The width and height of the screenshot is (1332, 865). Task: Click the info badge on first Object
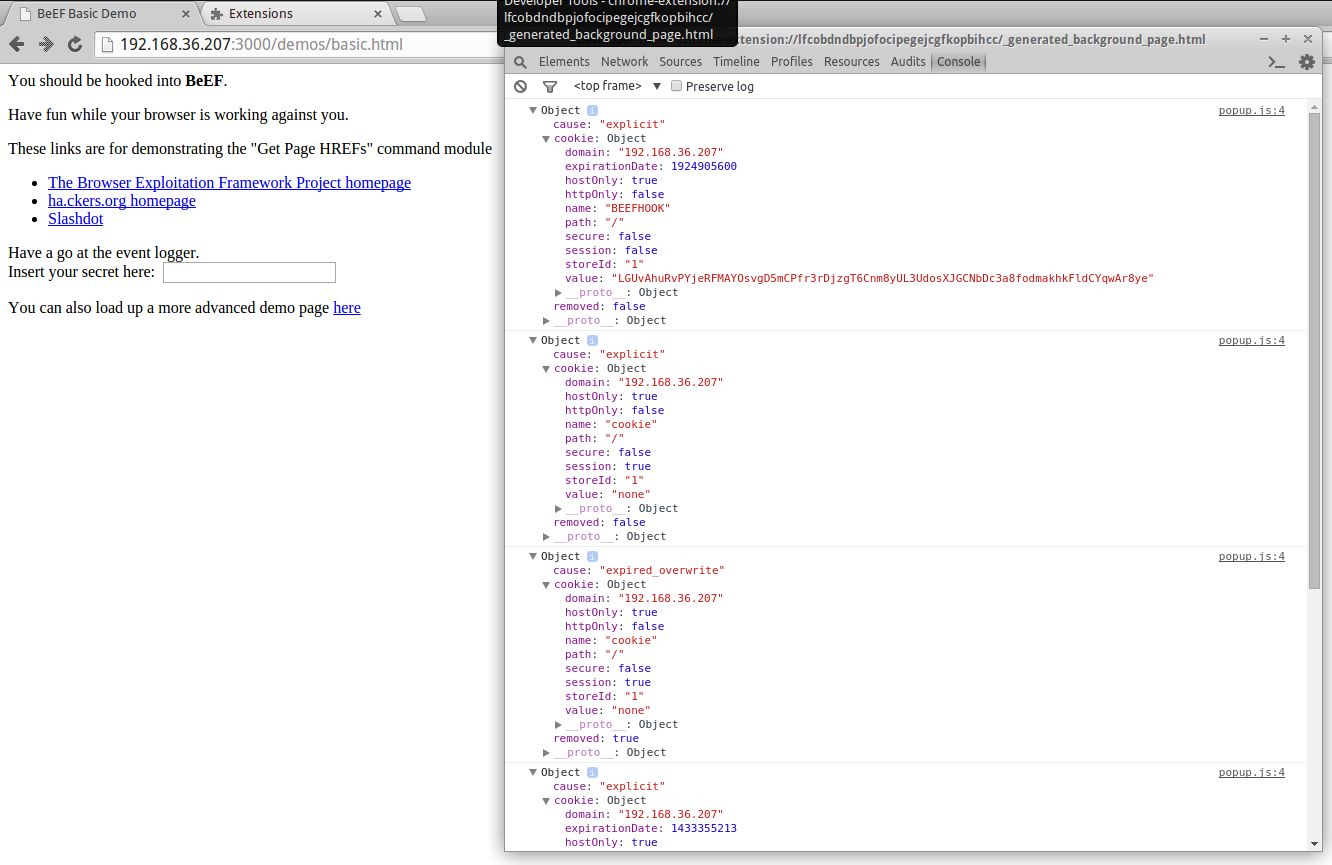click(x=592, y=110)
